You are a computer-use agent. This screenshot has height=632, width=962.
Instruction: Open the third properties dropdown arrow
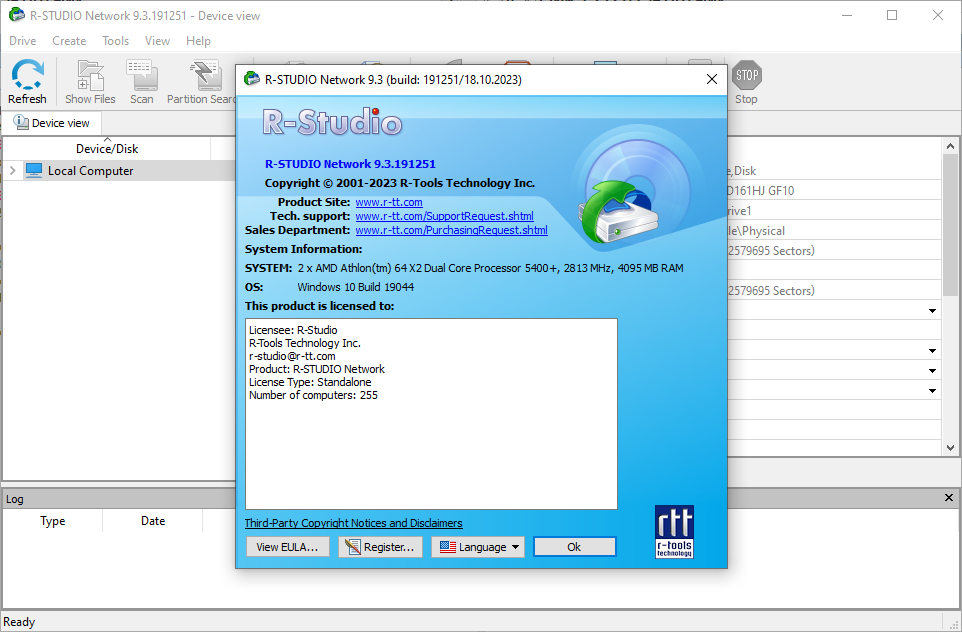click(933, 371)
